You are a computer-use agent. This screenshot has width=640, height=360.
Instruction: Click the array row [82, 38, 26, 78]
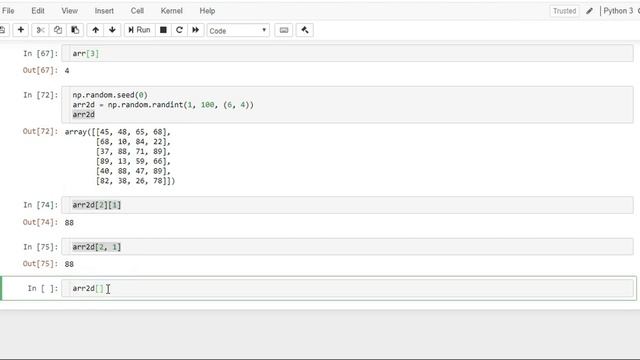coord(133,180)
